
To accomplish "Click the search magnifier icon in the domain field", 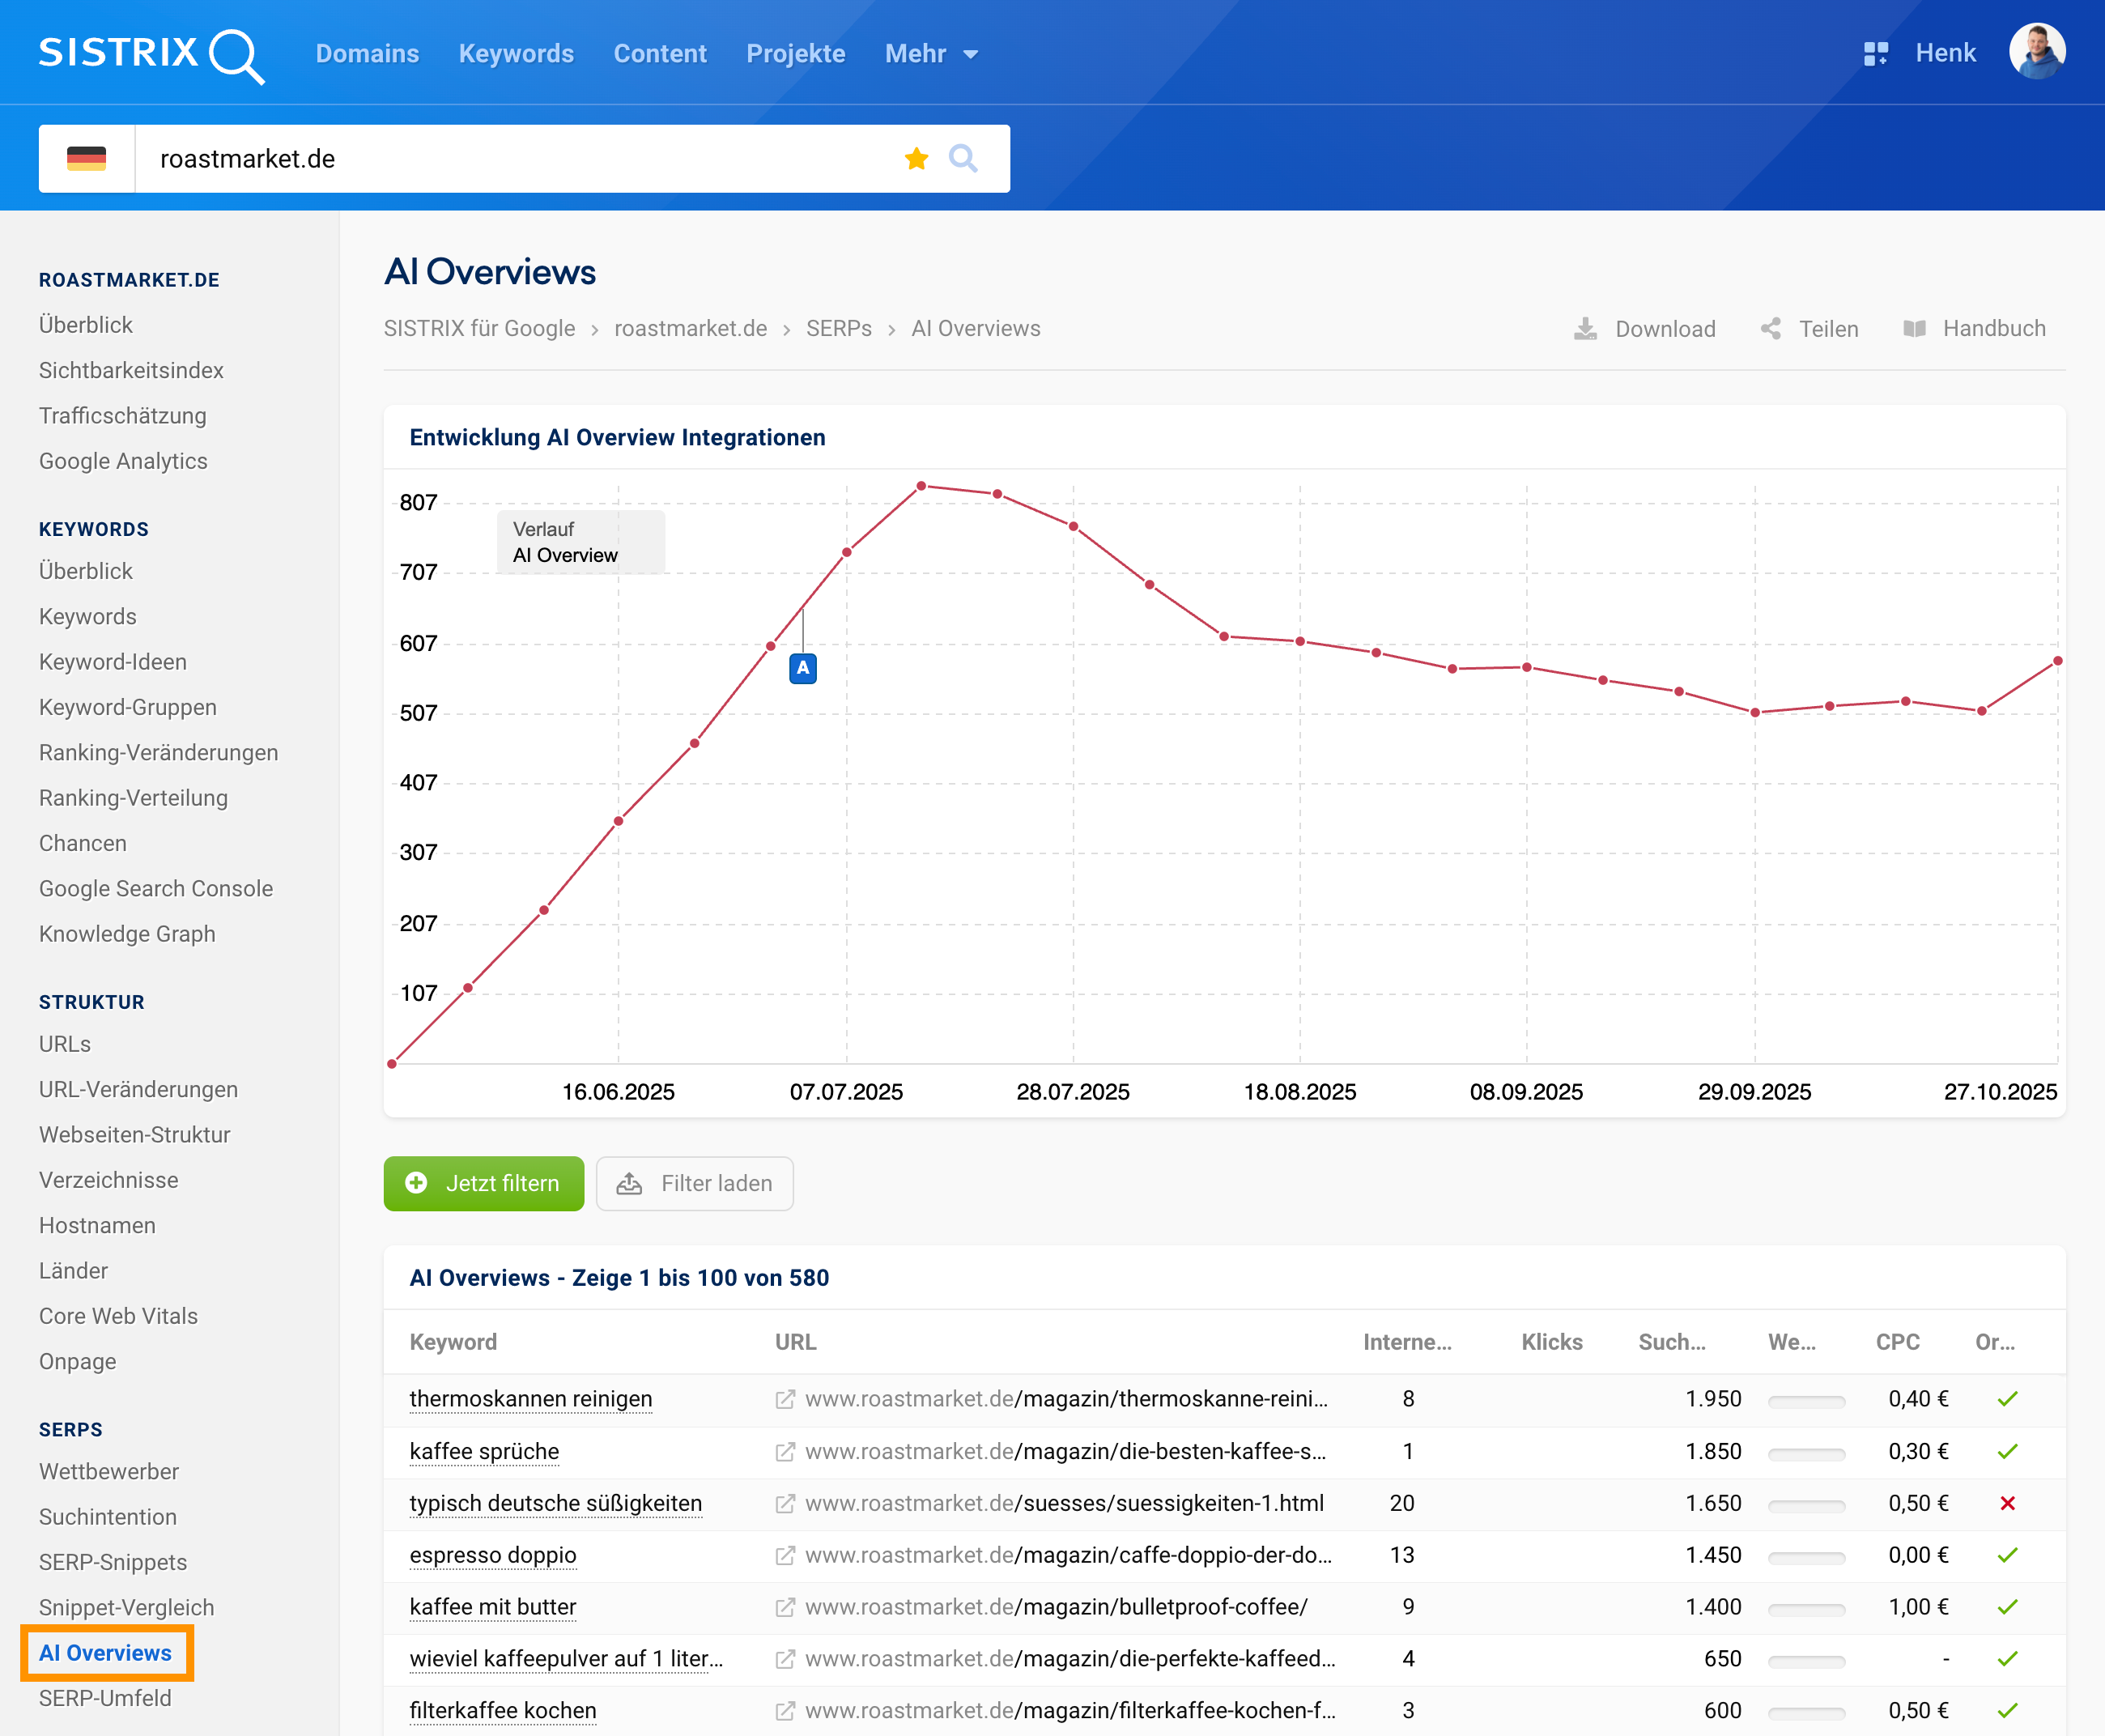I will 963,158.
